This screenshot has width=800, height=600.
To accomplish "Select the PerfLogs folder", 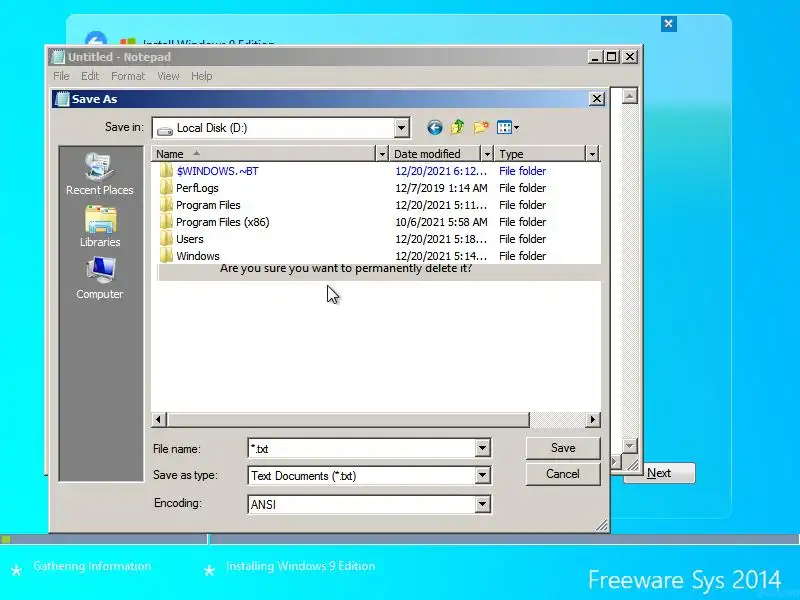I will point(197,188).
